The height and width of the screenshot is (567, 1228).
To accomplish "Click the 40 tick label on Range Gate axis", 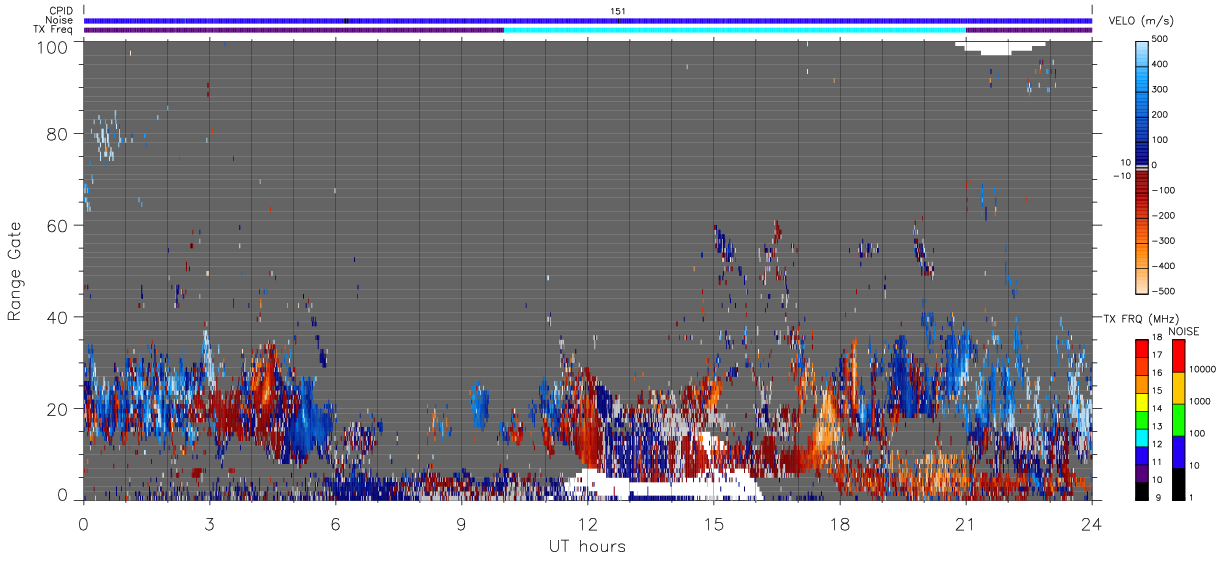I will pos(56,317).
